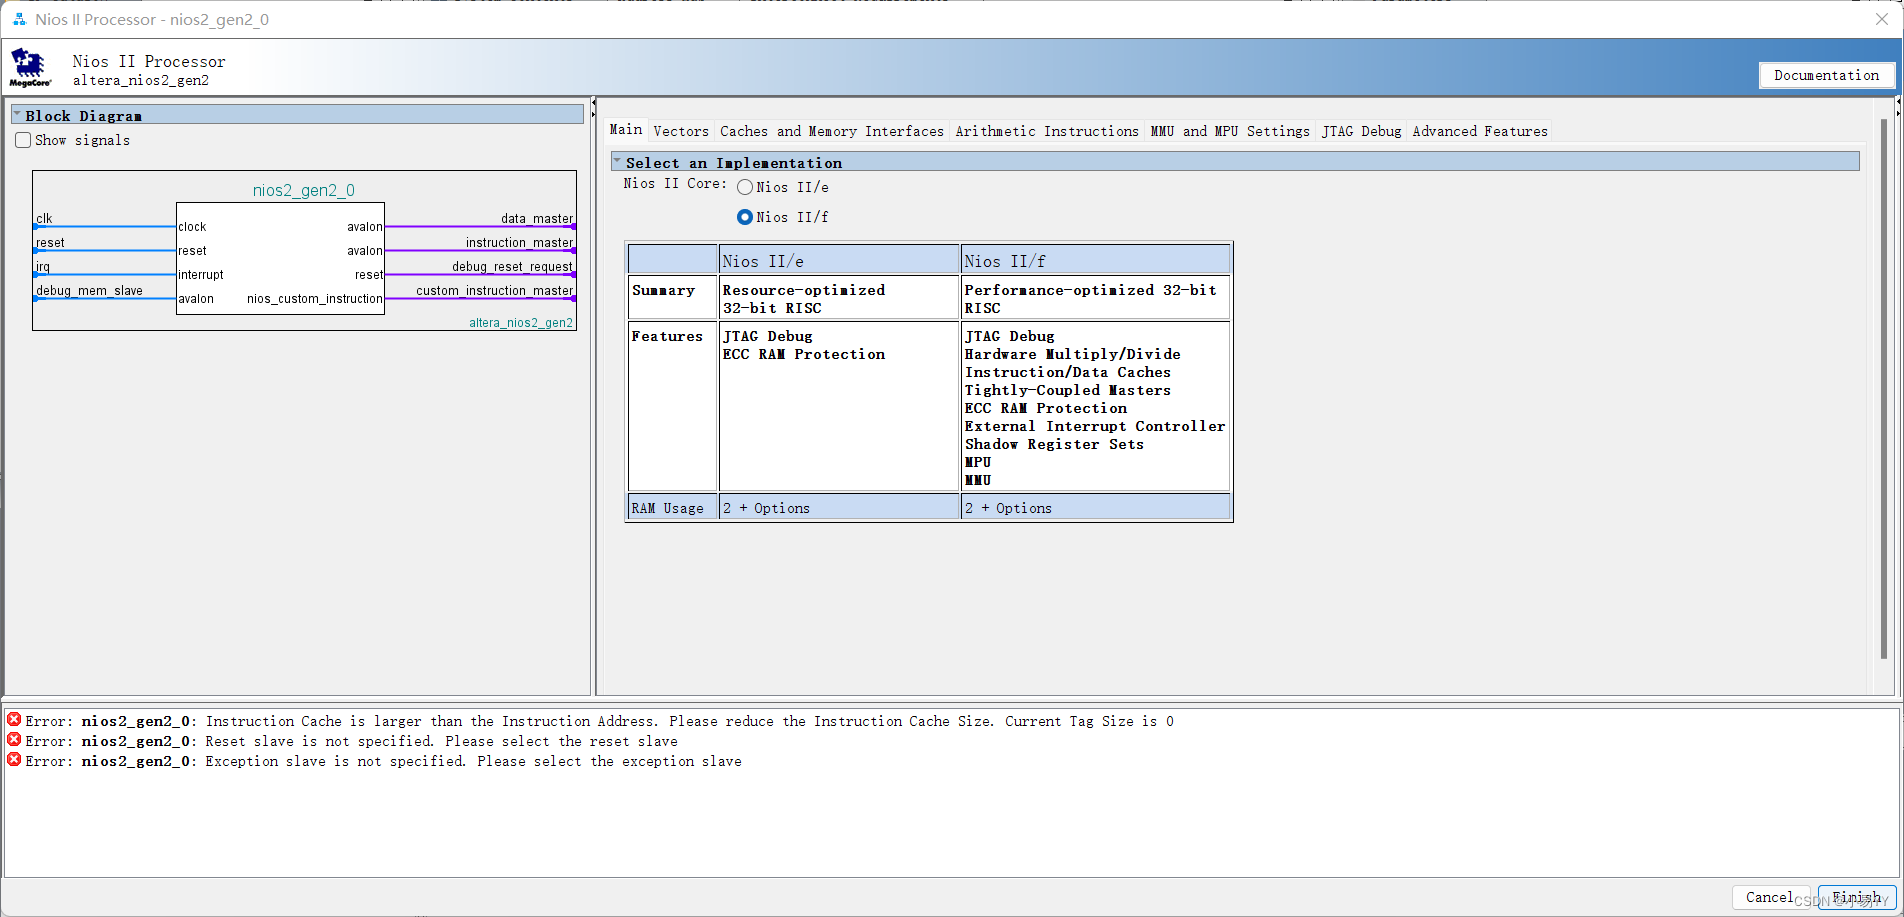The width and height of the screenshot is (1904, 917).
Task: Click the error icon for Exception slave message
Action: point(14,760)
